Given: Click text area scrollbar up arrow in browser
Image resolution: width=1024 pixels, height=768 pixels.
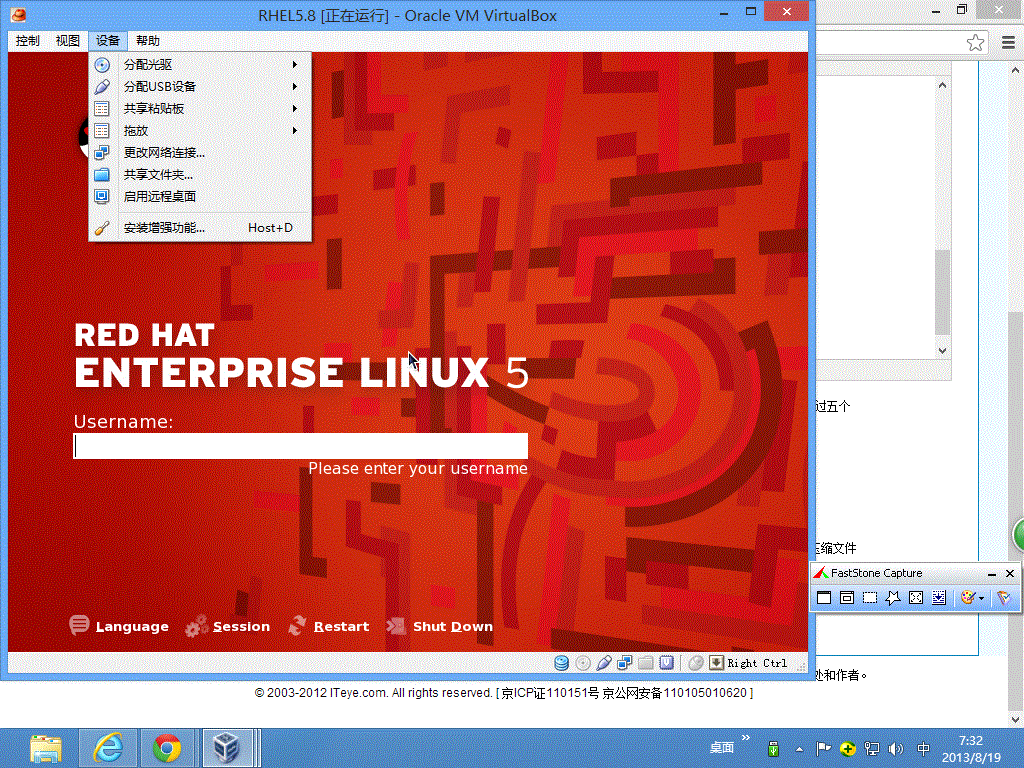Looking at the screenshot, I should [x=942, y=86].
